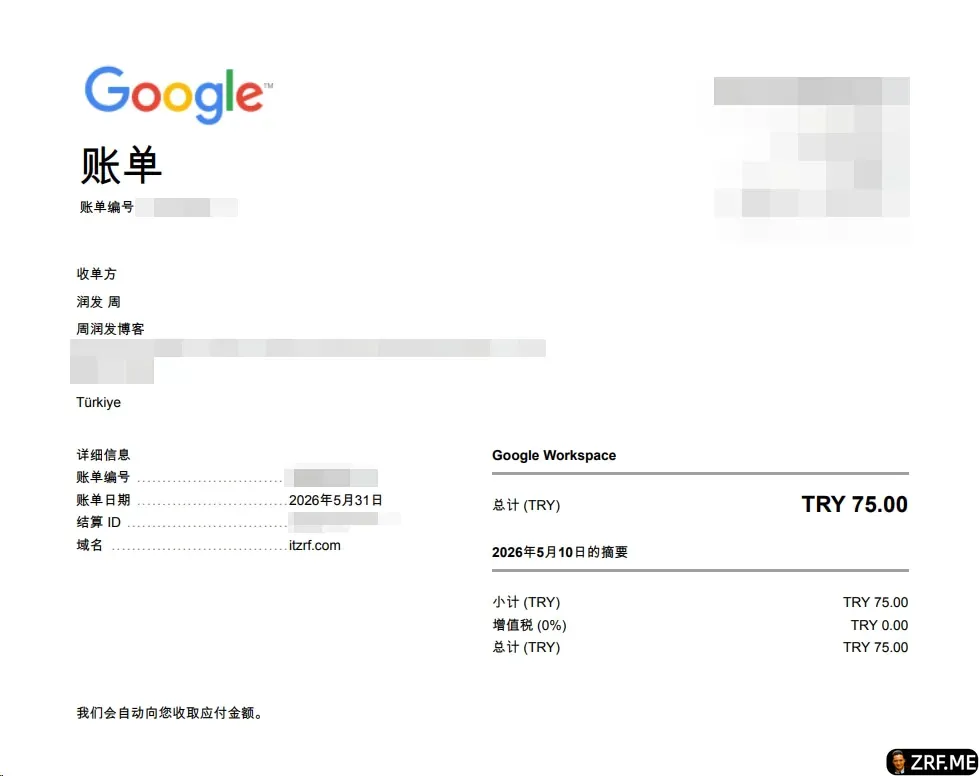The height and width of the screenshot is (776, 979).
Task: Click the 账单编号 label under 详细信息
Action: [103, 477]
